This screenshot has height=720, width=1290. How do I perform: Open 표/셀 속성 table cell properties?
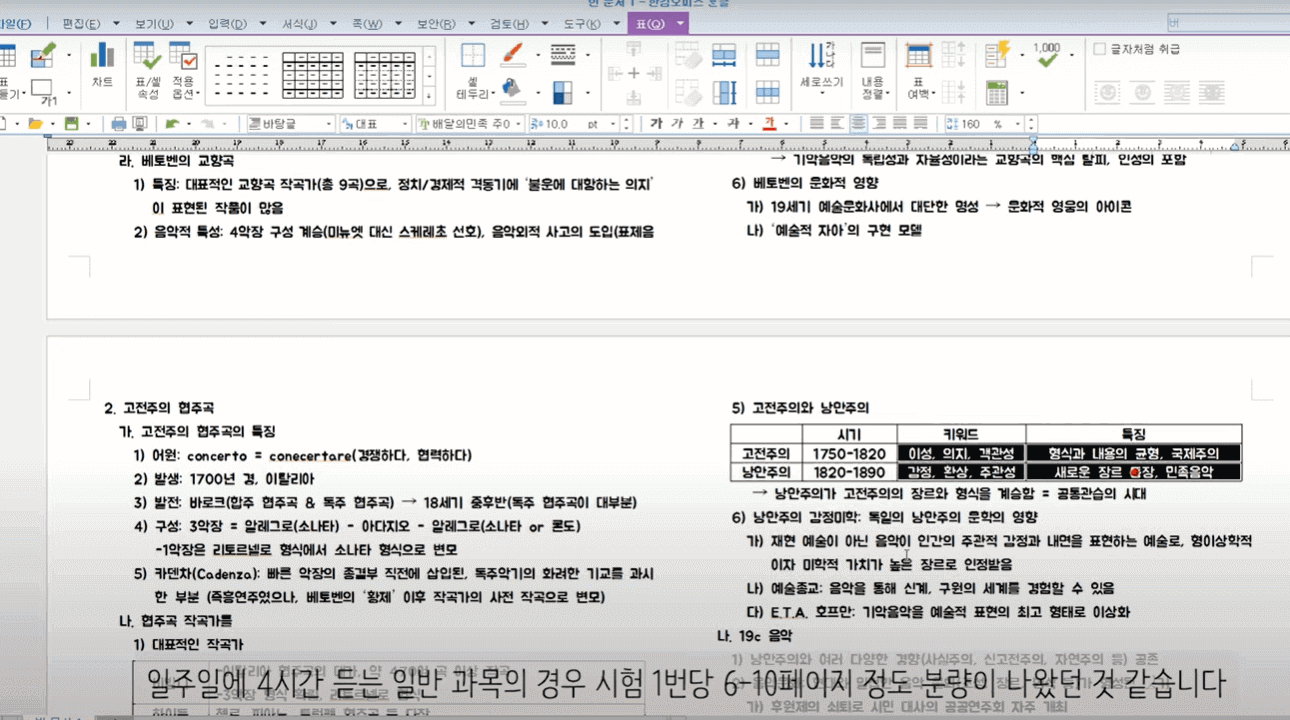146,70
